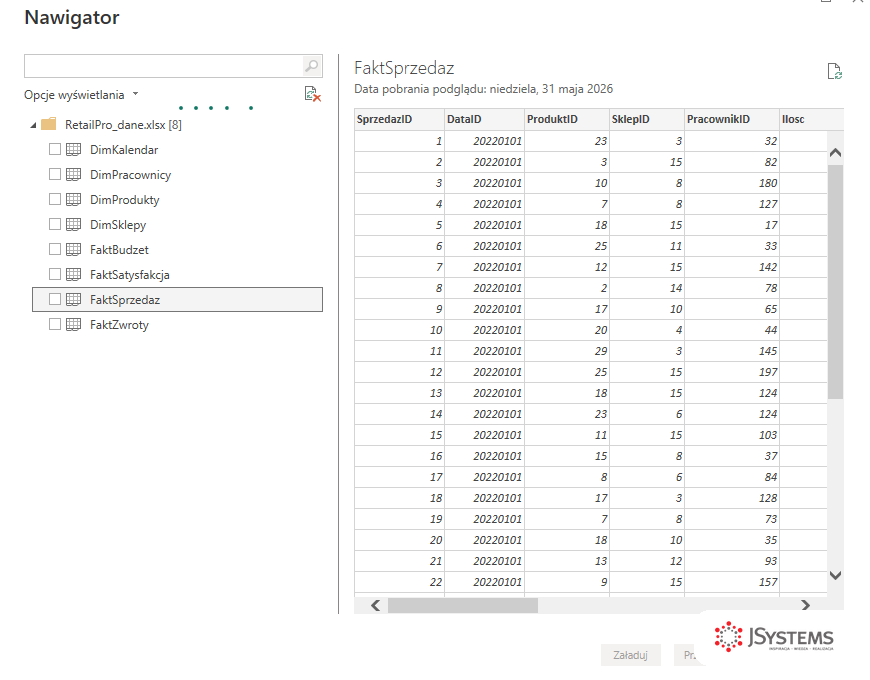Click the horizontal scrollbar thumb in preview
The width and height of the screenshot is (870, 680).
tap(463, 606)
